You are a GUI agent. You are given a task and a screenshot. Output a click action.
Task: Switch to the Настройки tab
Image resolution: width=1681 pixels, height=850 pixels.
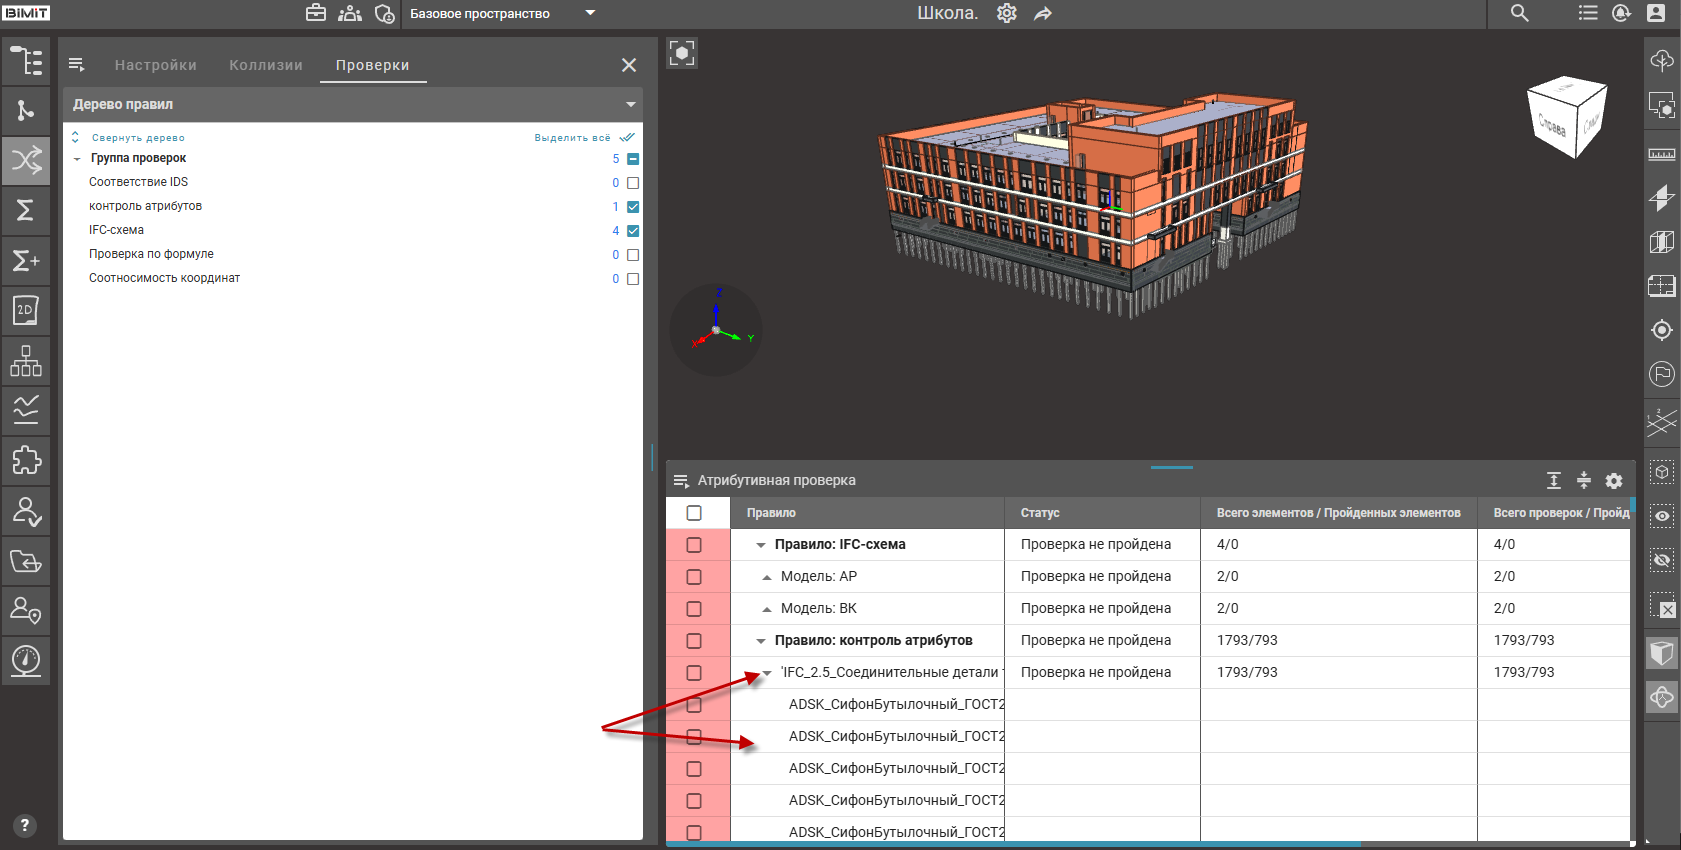[155, 65]
